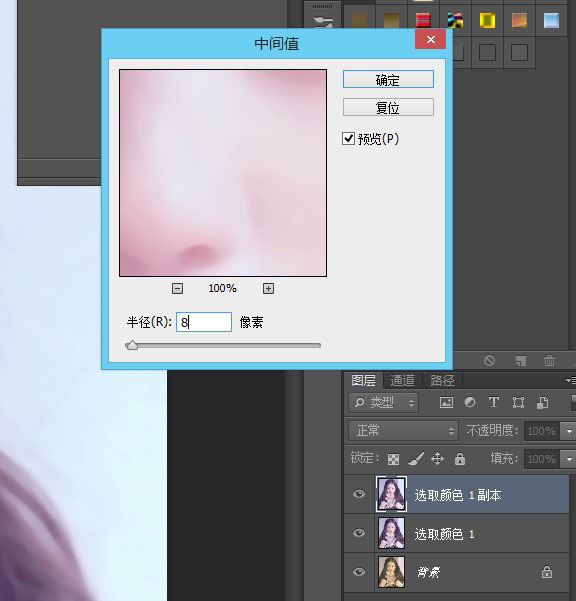Screen dimensions: 576x601
Task: Toggle lock all padlock icon
Action: click(459, 458)
